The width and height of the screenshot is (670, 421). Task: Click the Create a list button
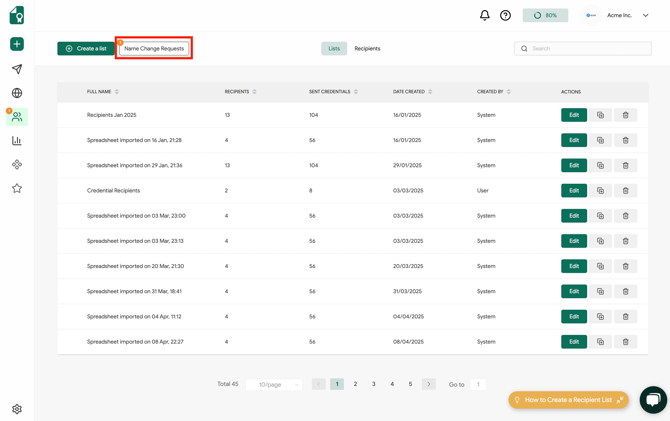pos(86,48)
